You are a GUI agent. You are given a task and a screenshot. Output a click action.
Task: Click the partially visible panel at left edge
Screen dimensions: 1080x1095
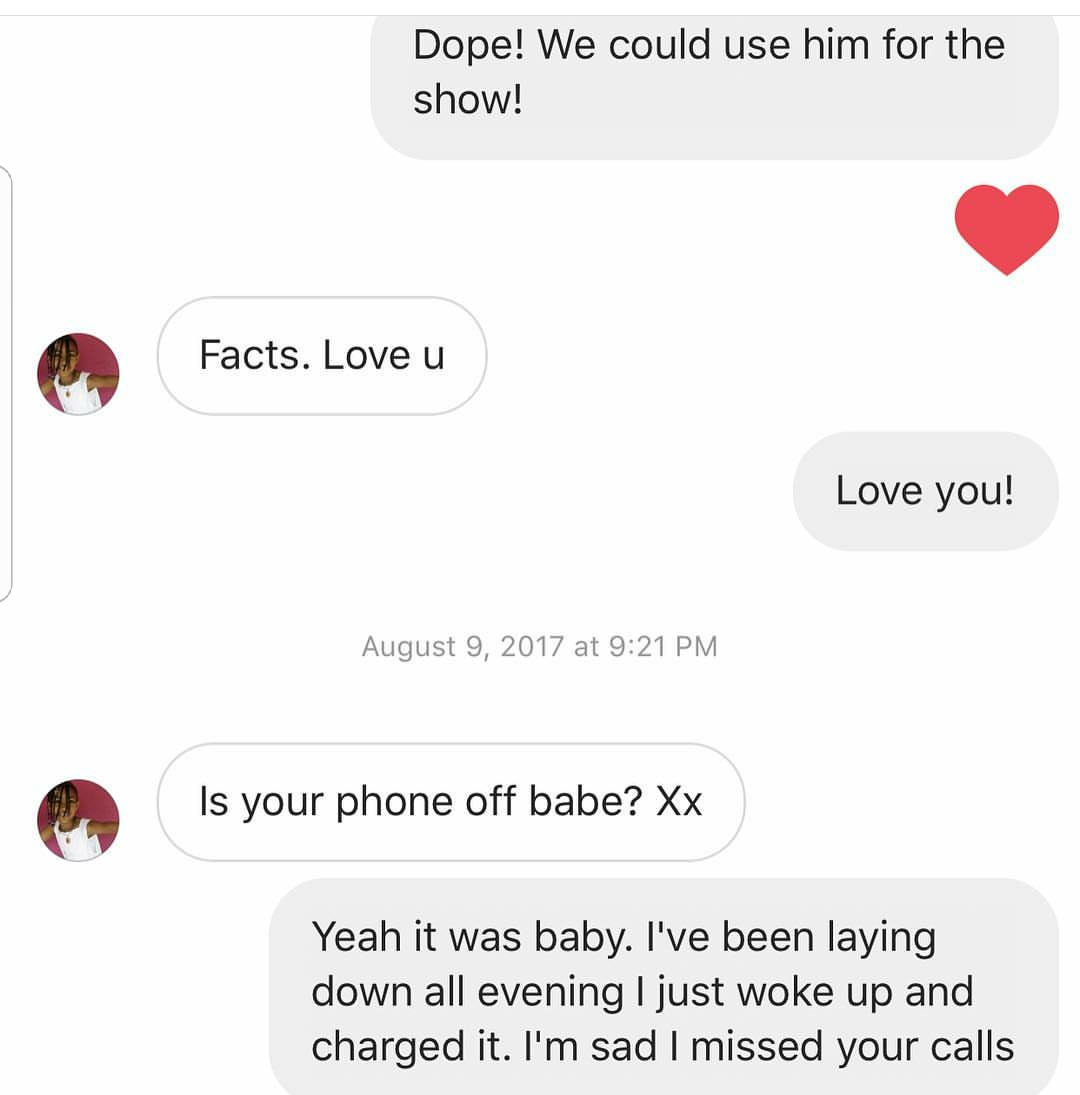[x=6, y=383]
